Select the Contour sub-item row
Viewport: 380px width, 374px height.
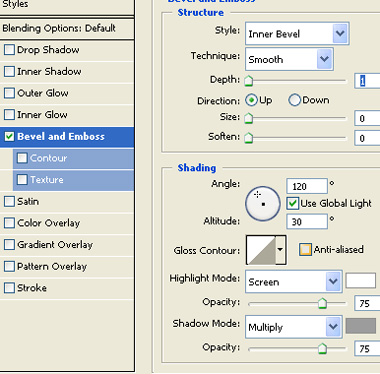tap(73, 158)
